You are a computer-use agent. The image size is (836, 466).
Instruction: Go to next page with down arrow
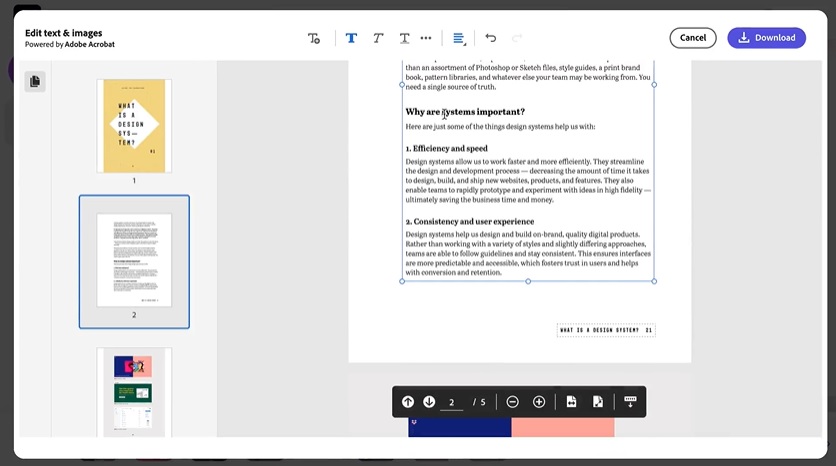tap(429, 402)
